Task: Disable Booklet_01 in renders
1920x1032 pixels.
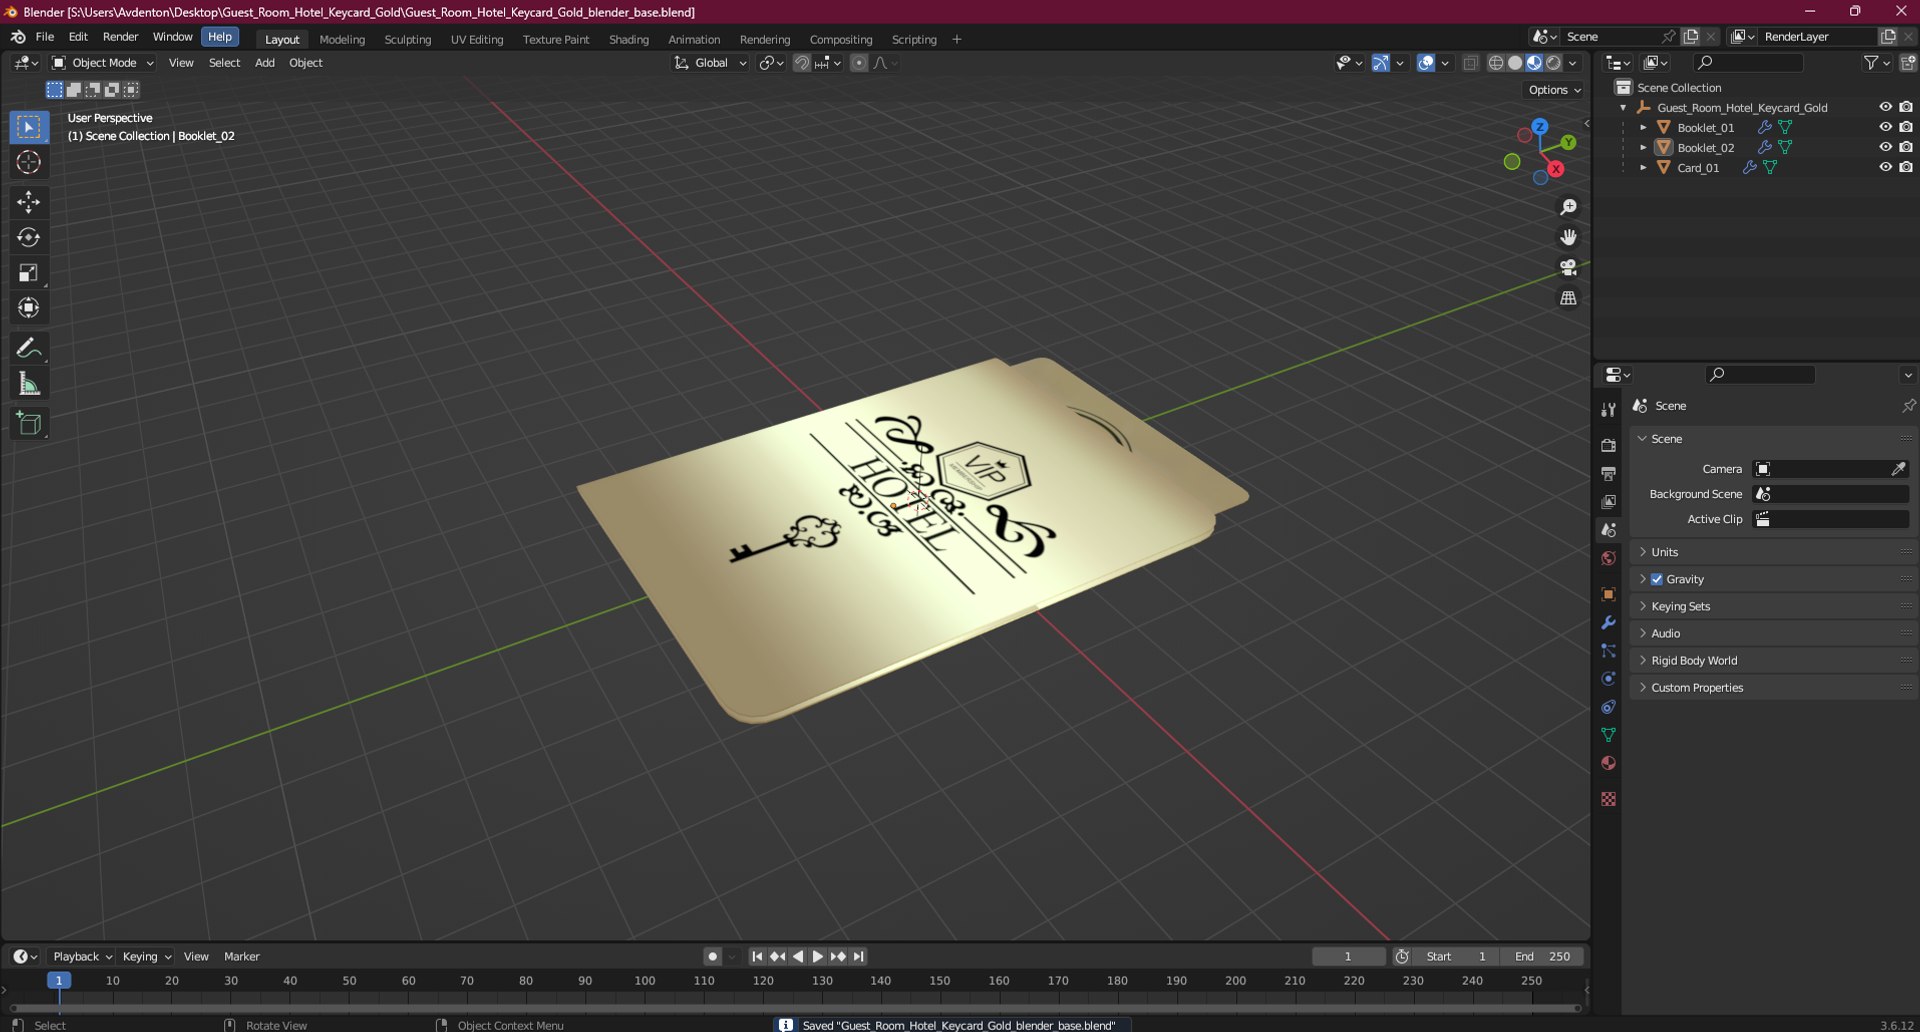Action: click(1906, 127)
